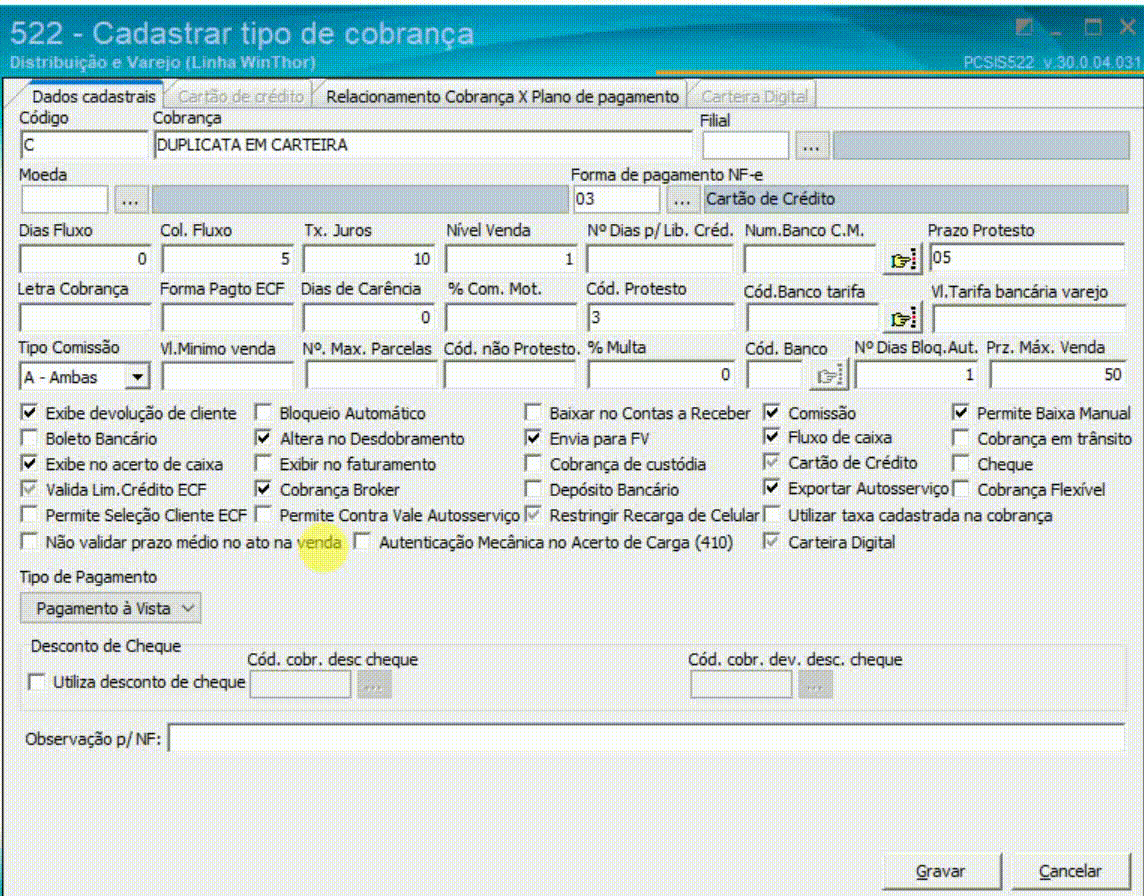Check Não validar prazo médio no ato na venda
This screenshot has height=896, width=1144.
(x=29, y=542)
